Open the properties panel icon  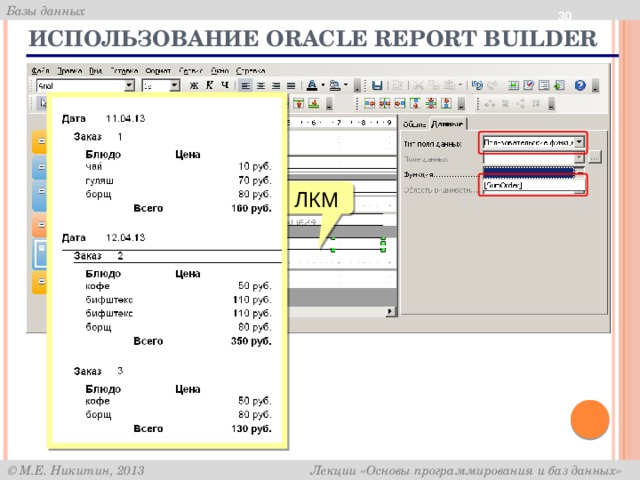pyautogui.click(x=529, y=85)
